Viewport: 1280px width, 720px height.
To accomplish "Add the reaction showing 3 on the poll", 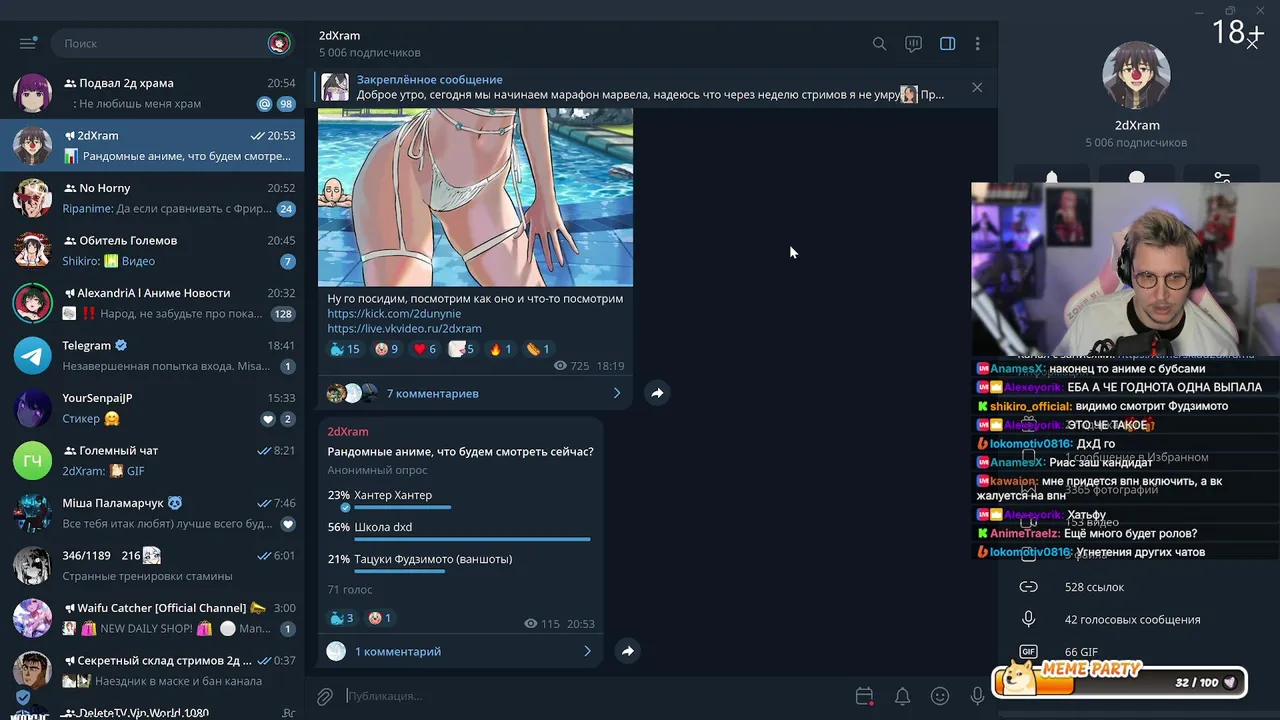I will (342, 618).
